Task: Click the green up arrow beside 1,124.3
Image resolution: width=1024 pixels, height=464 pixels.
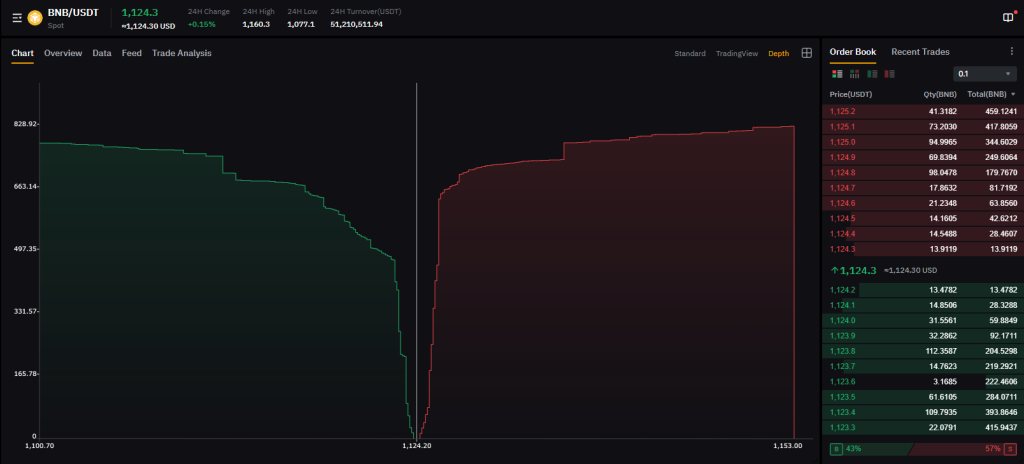Action: [x=834, y=270]
